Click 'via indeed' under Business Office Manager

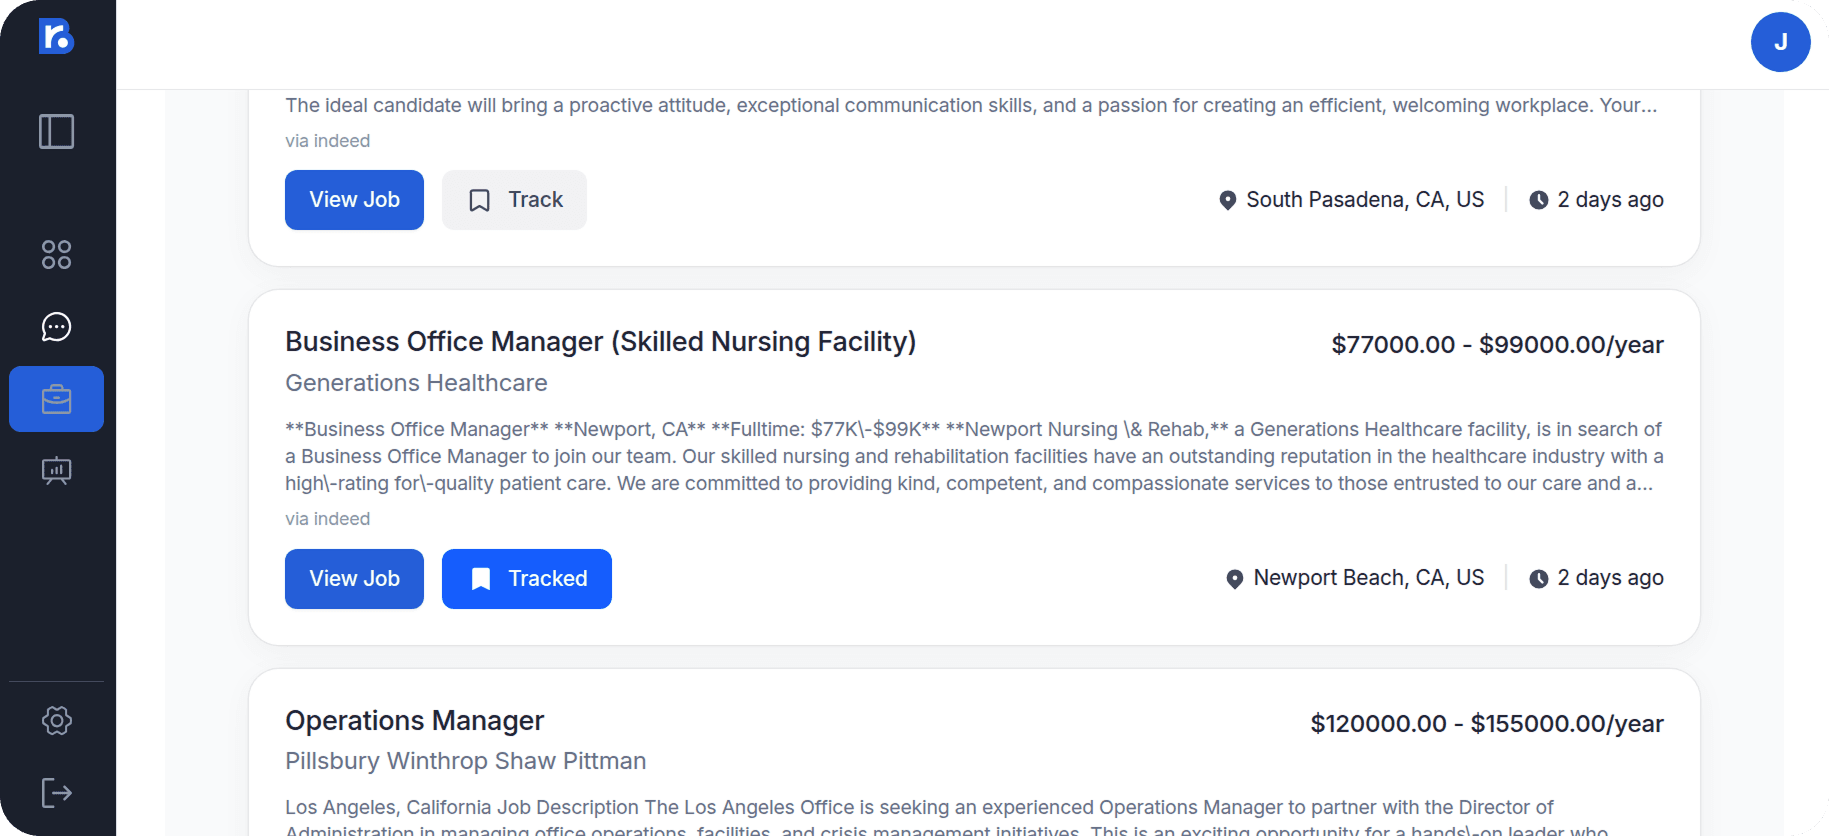pyautogui.click(x=327, y=519)
